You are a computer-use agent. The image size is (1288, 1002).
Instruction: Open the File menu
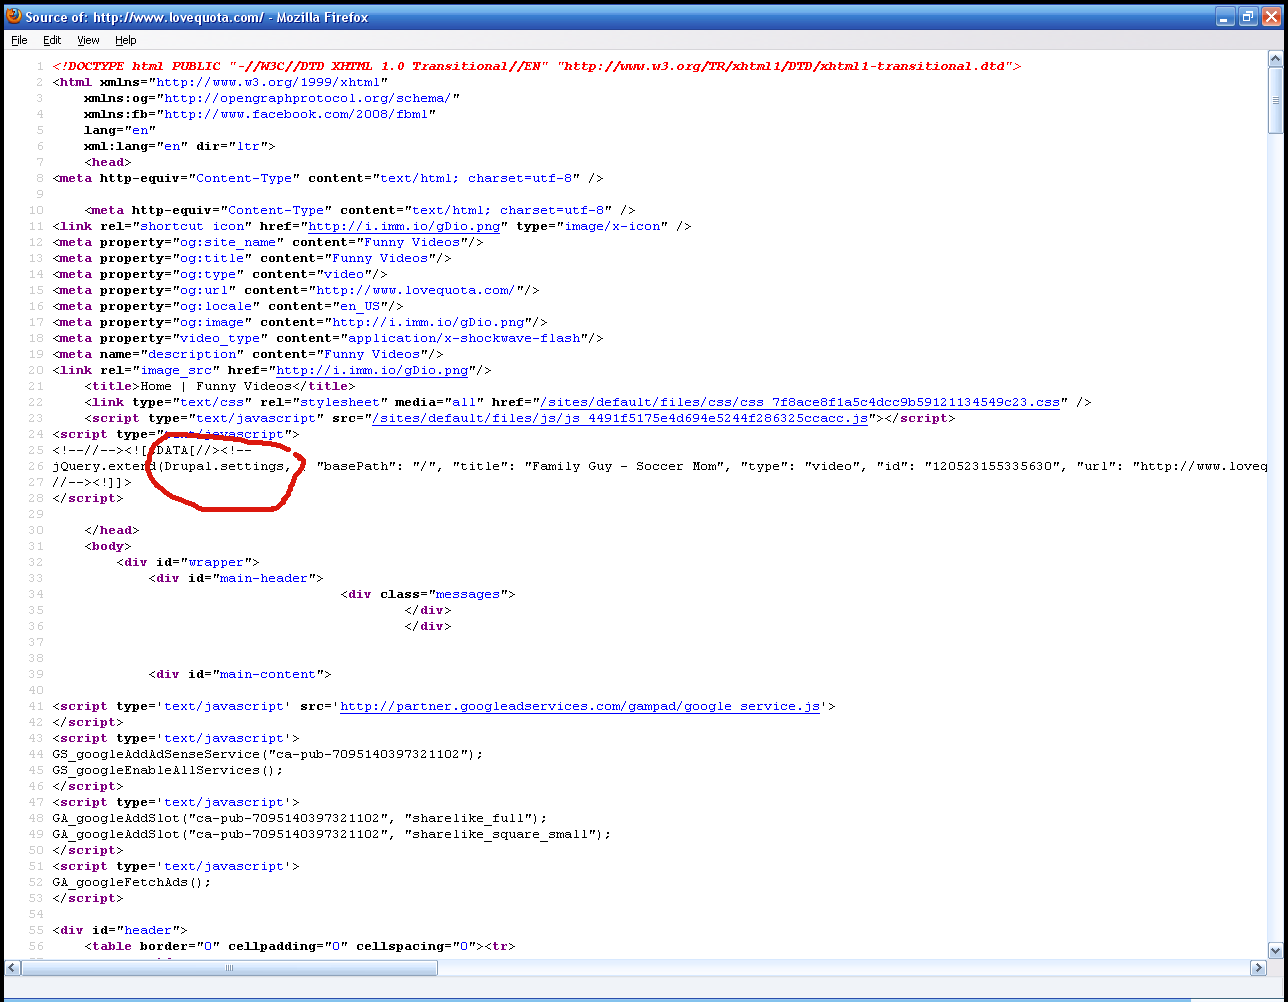19,40
